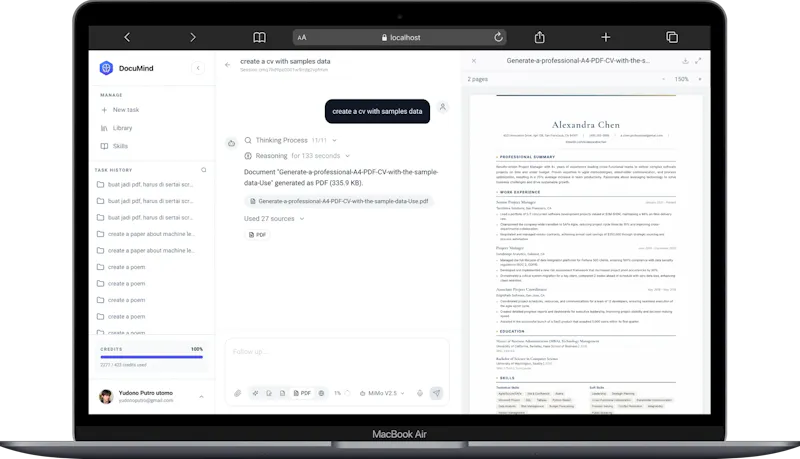Click the localhost address bar
800x459 pixels.
point(401,37)
